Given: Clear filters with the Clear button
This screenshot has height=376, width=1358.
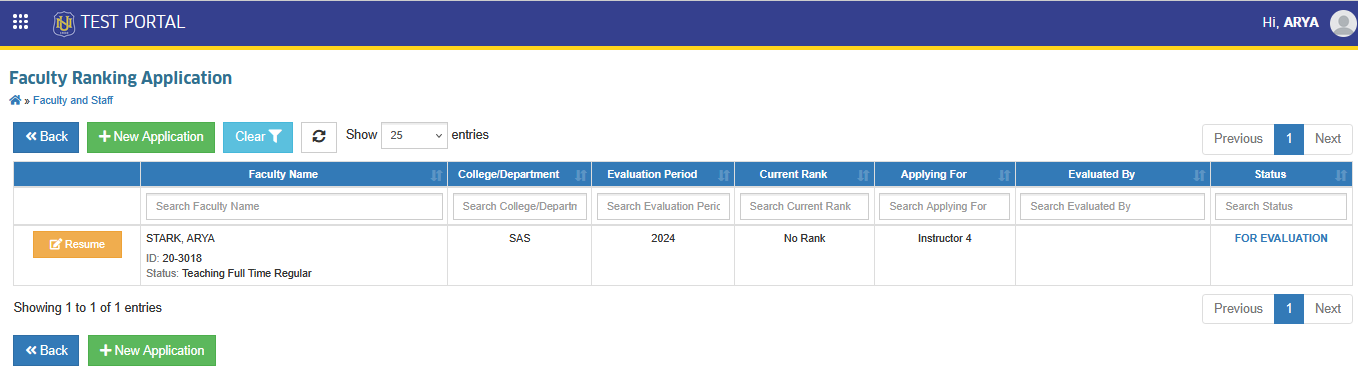Looking at the screenshot, I should (x=258, y=137).
